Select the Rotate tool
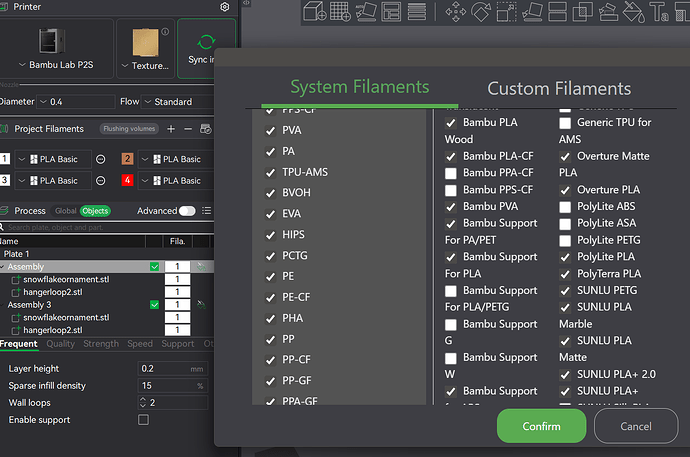This screenshot has height=457, width=690. coord(481,11)
